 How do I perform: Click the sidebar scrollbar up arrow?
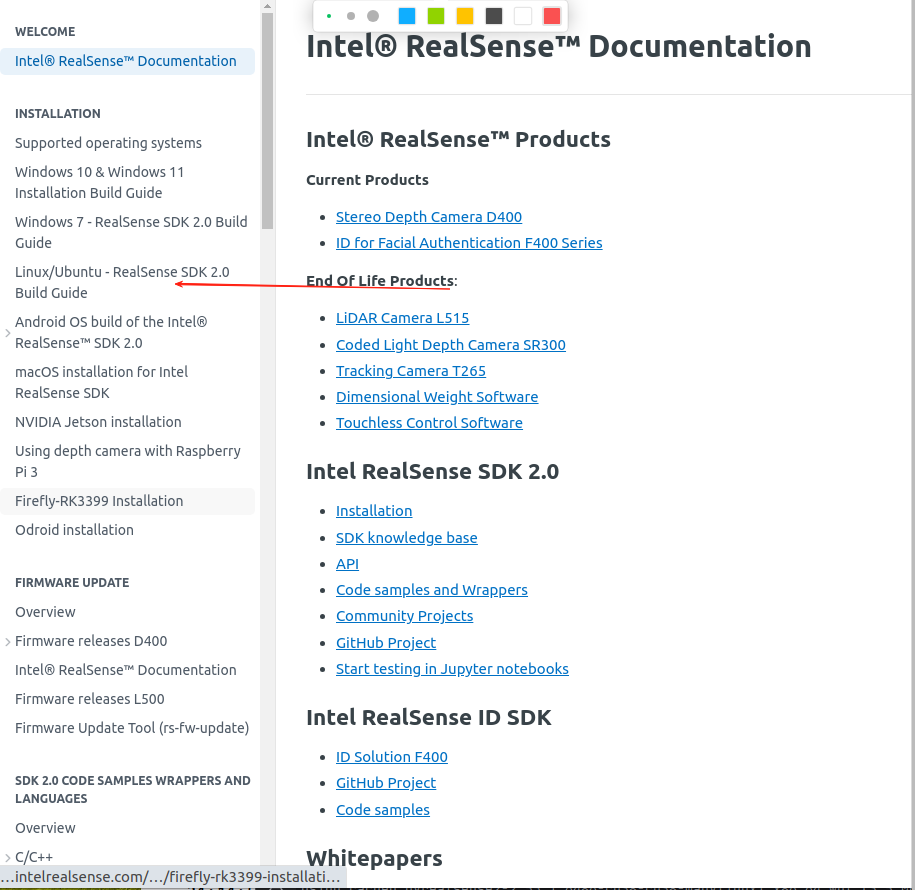click(267, 6)
